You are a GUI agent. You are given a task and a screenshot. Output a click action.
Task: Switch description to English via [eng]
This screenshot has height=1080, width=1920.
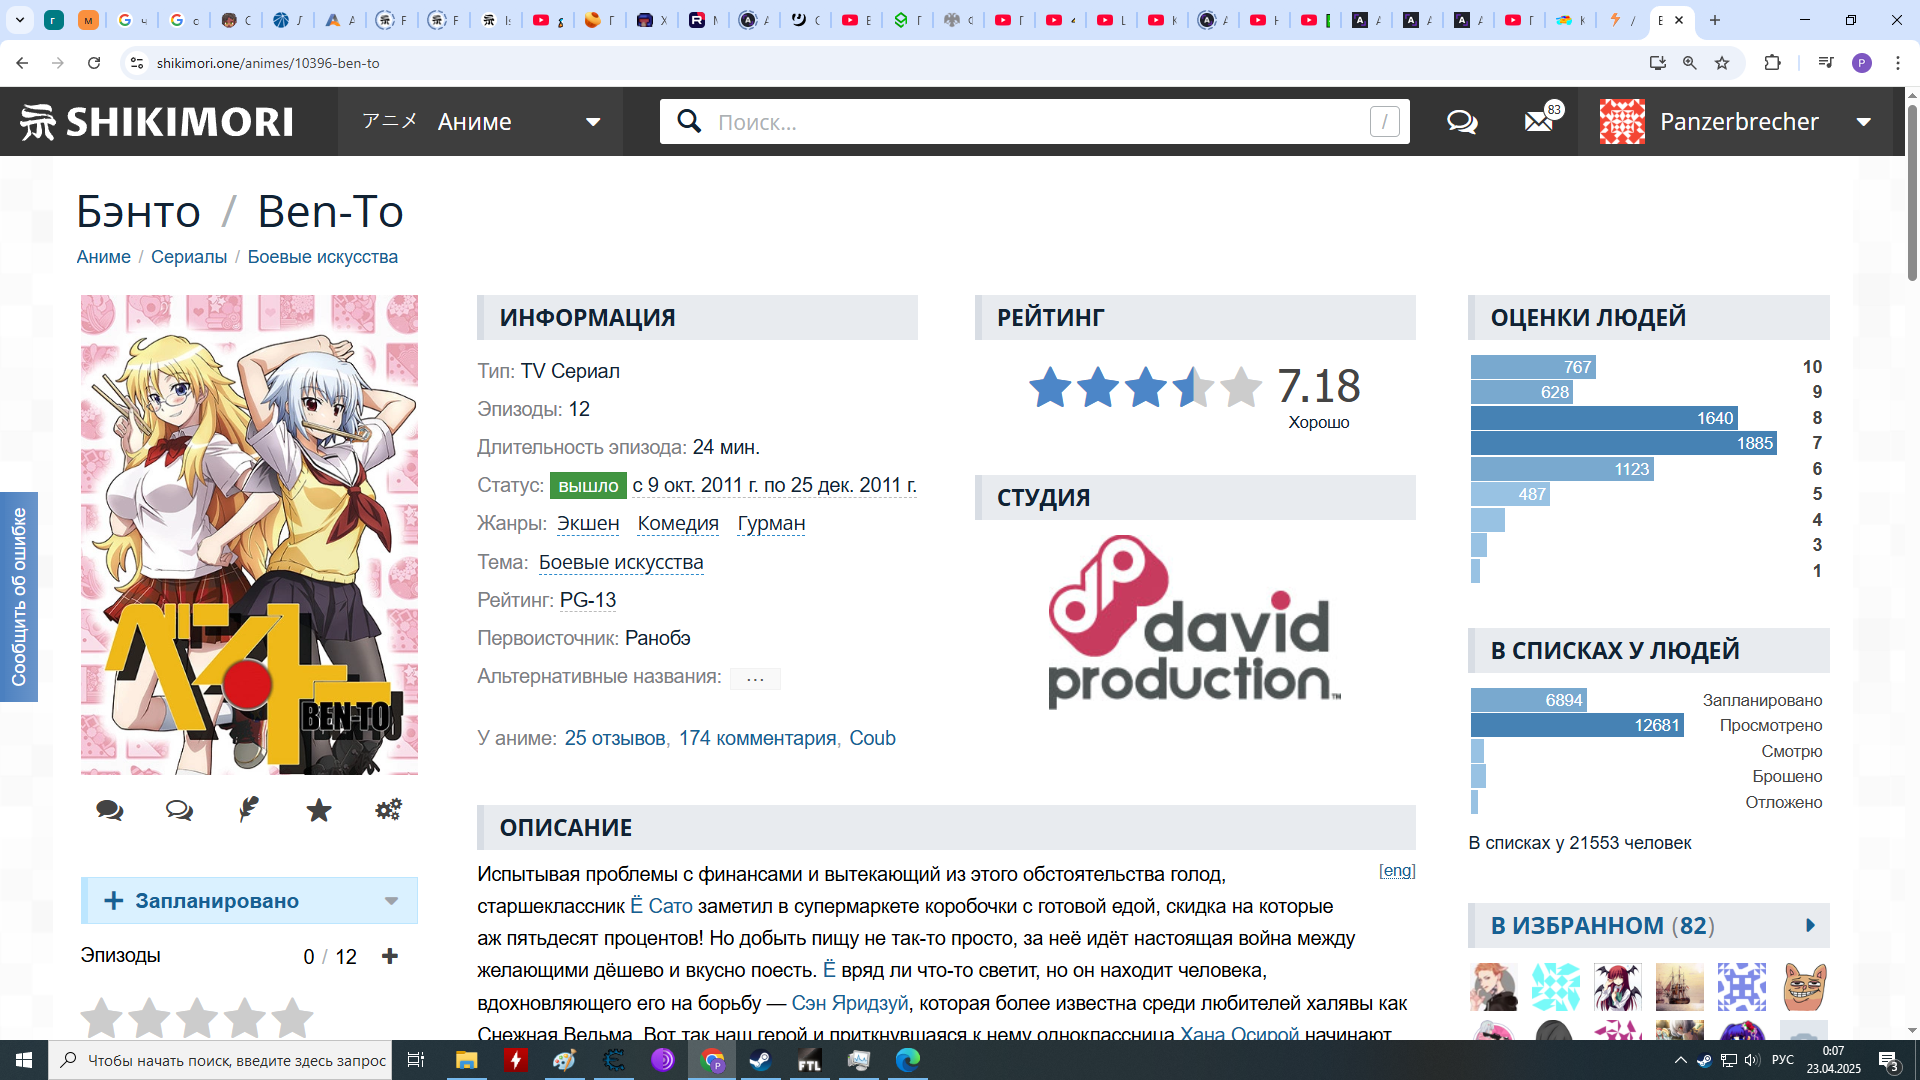pyautogui.click(x=1397, y=871)
